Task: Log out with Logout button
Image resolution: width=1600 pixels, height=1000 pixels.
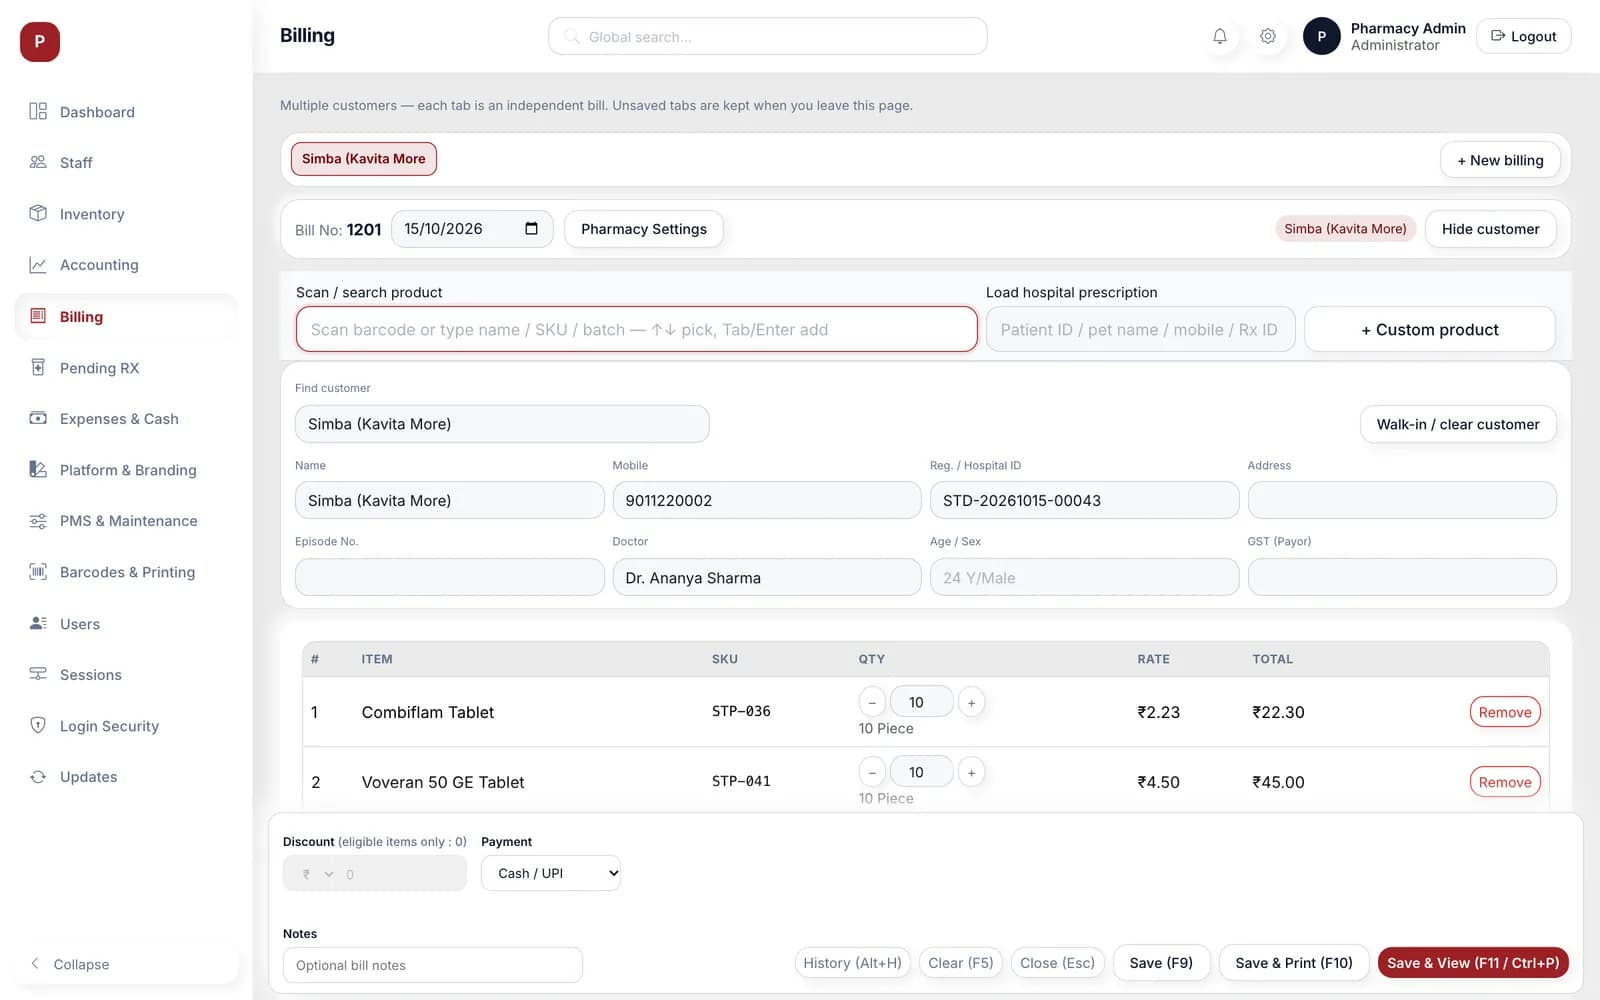Action: pos(1524,36)
